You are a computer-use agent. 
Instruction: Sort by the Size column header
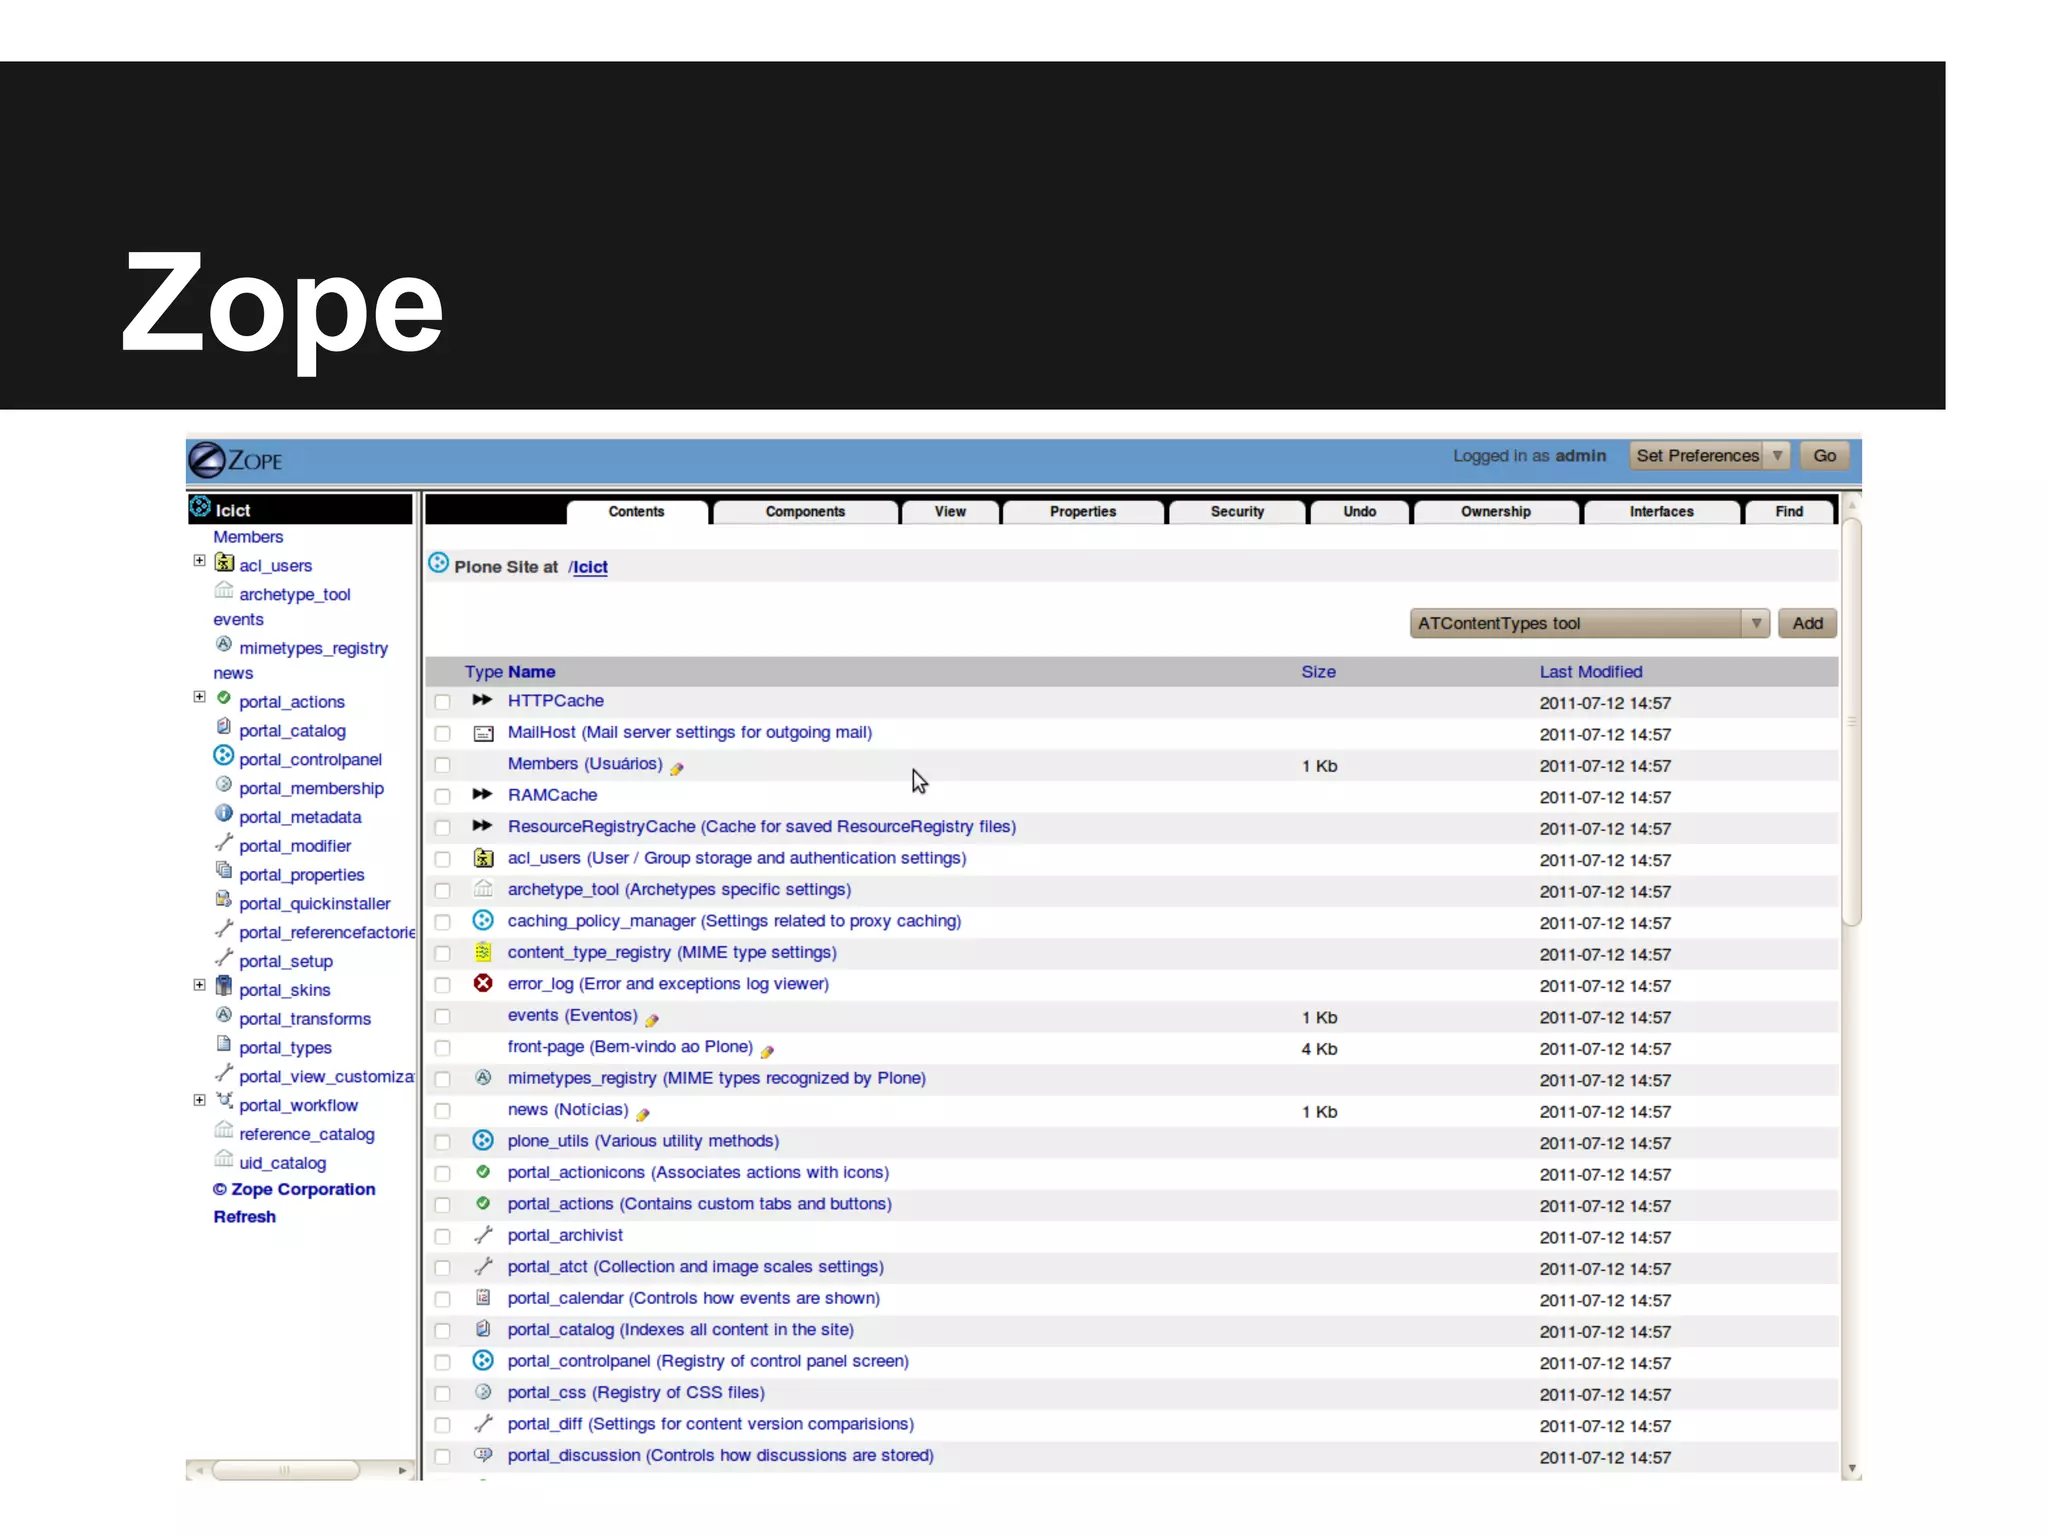tap(1318, 672)
